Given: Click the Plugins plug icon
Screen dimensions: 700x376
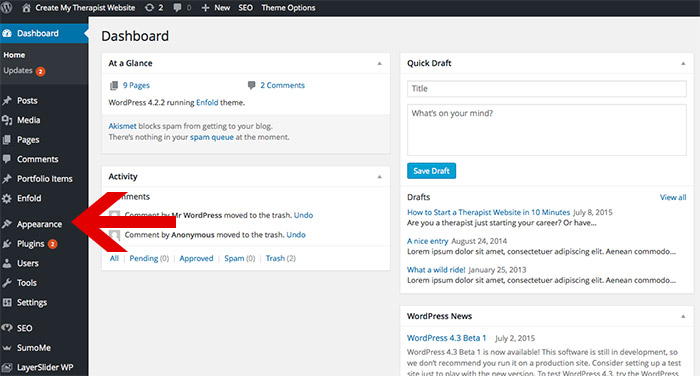Looking at the screenshot, I should point(7,244).
